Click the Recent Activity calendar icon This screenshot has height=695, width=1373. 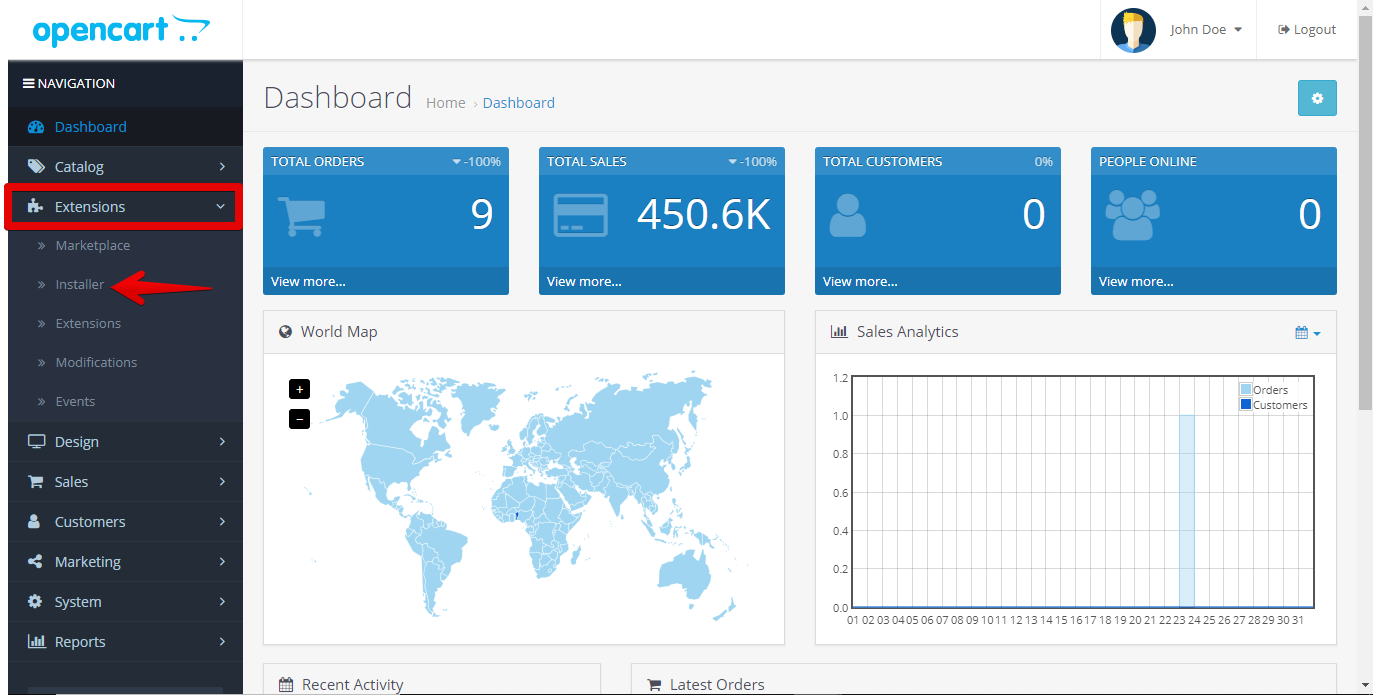[x=286, y=685]
